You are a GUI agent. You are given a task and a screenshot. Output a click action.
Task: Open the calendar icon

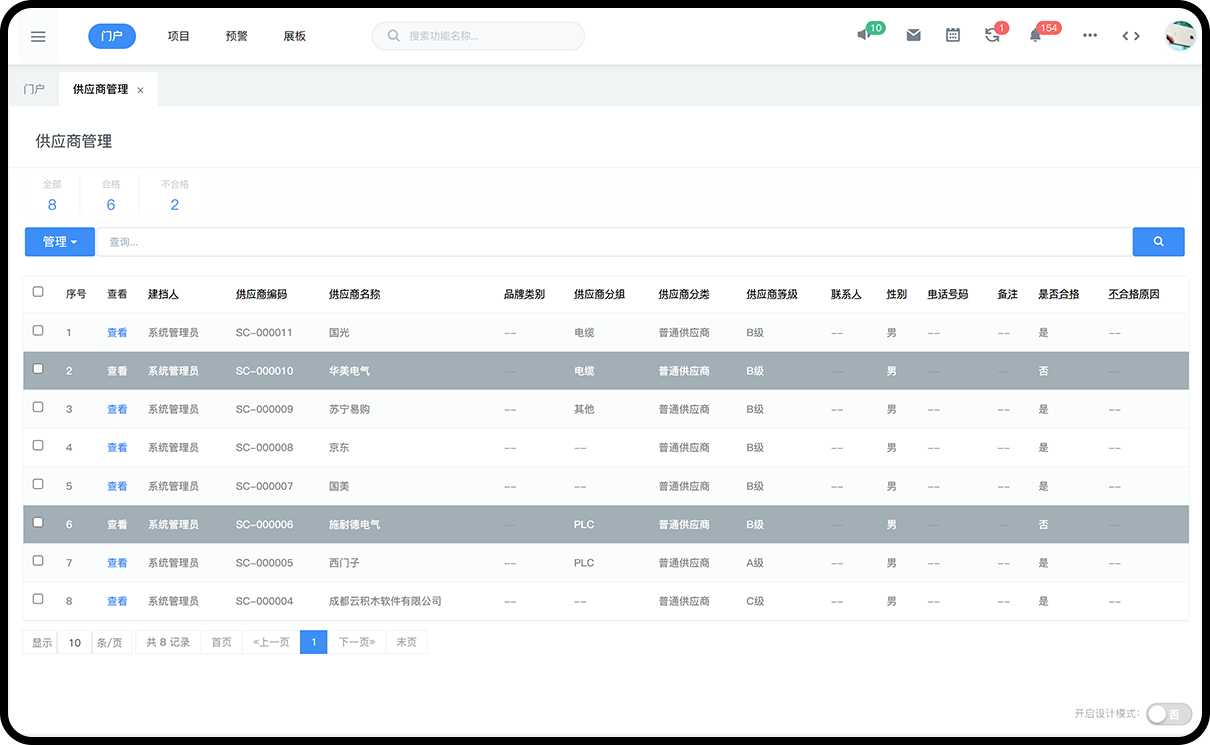click(x=953, y=35)
